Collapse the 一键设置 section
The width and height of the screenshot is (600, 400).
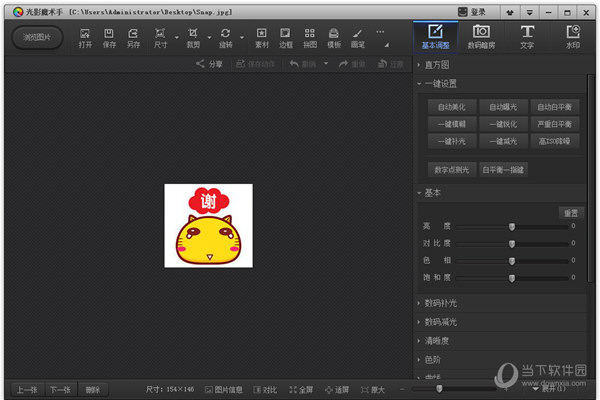[441, 84]
